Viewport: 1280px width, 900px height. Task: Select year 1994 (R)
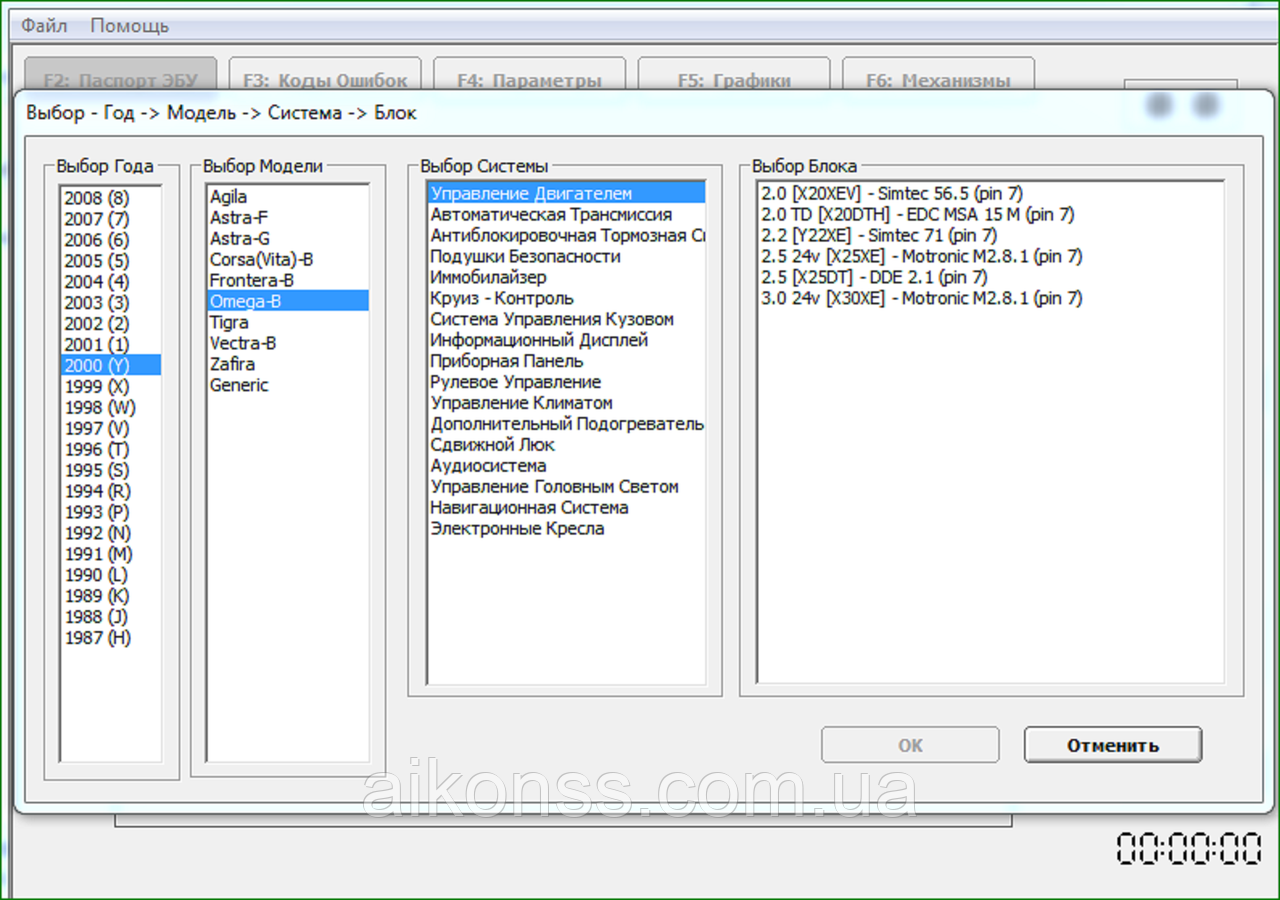pyautogui.click(x=110, y=492)
